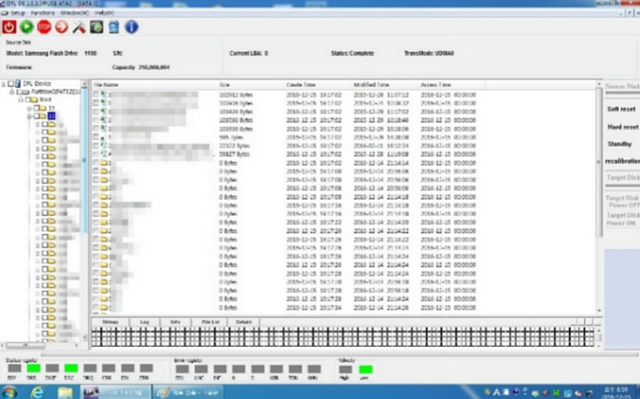Collapse the Partition0(FAT32) tree node
This screenshot has height=399, width=640.
[x=12, y=92]
